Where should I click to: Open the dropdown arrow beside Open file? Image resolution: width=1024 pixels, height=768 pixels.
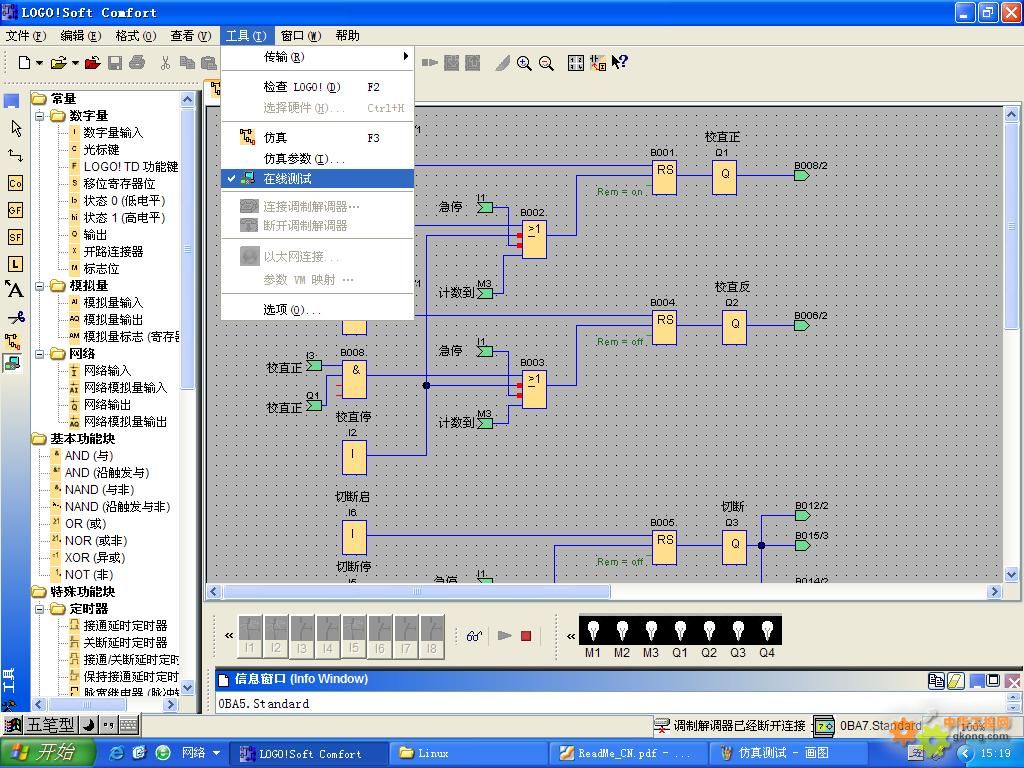[x=75, y=63]
